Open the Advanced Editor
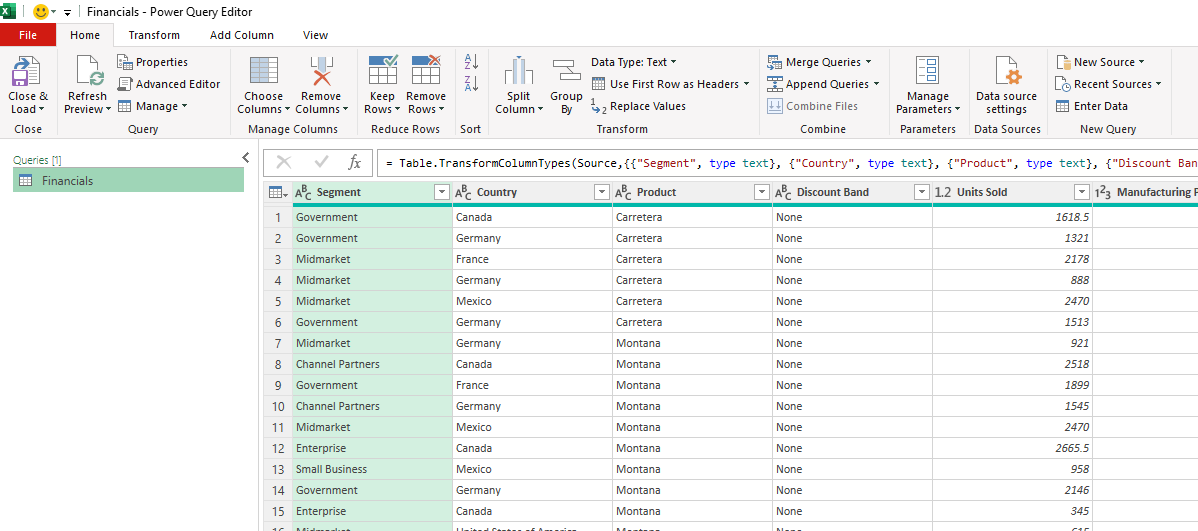 [169, 84]
